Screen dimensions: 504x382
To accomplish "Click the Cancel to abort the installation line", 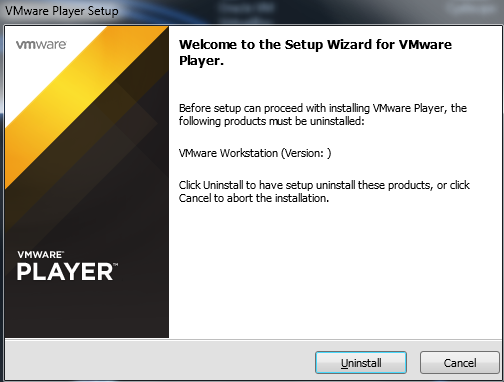I will [254, 198].
